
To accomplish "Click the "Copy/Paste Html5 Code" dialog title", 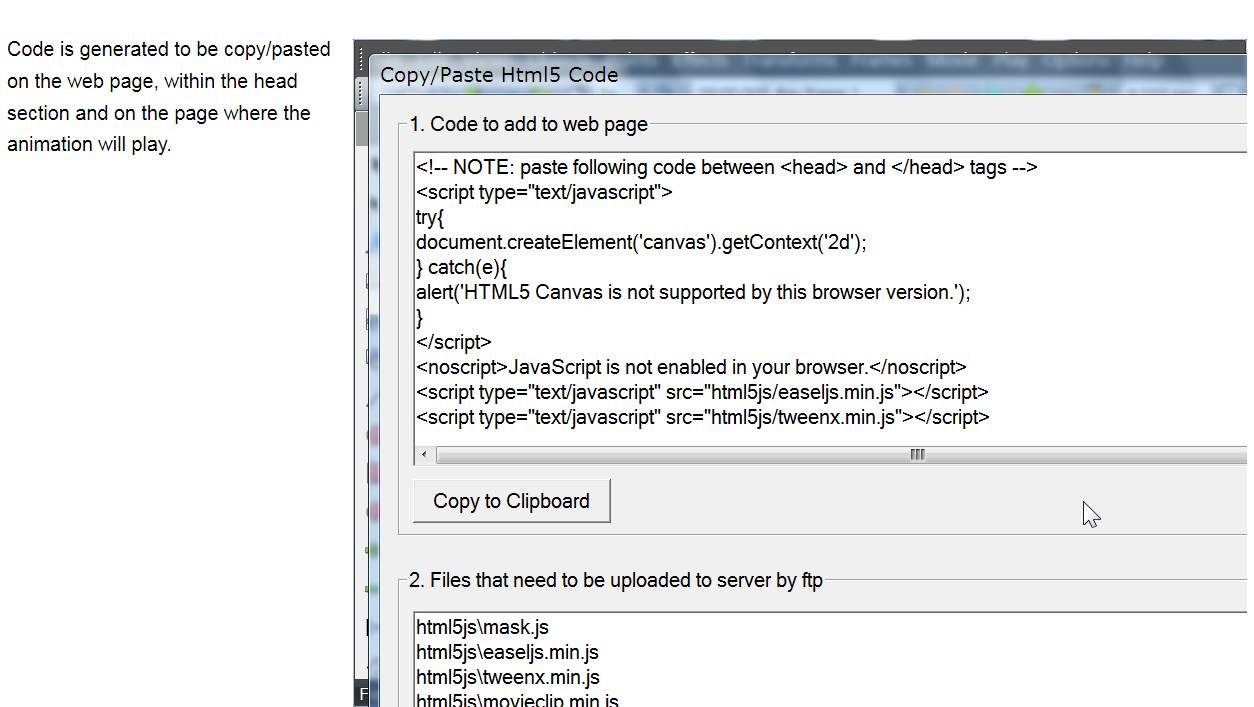I will (499, 75).
